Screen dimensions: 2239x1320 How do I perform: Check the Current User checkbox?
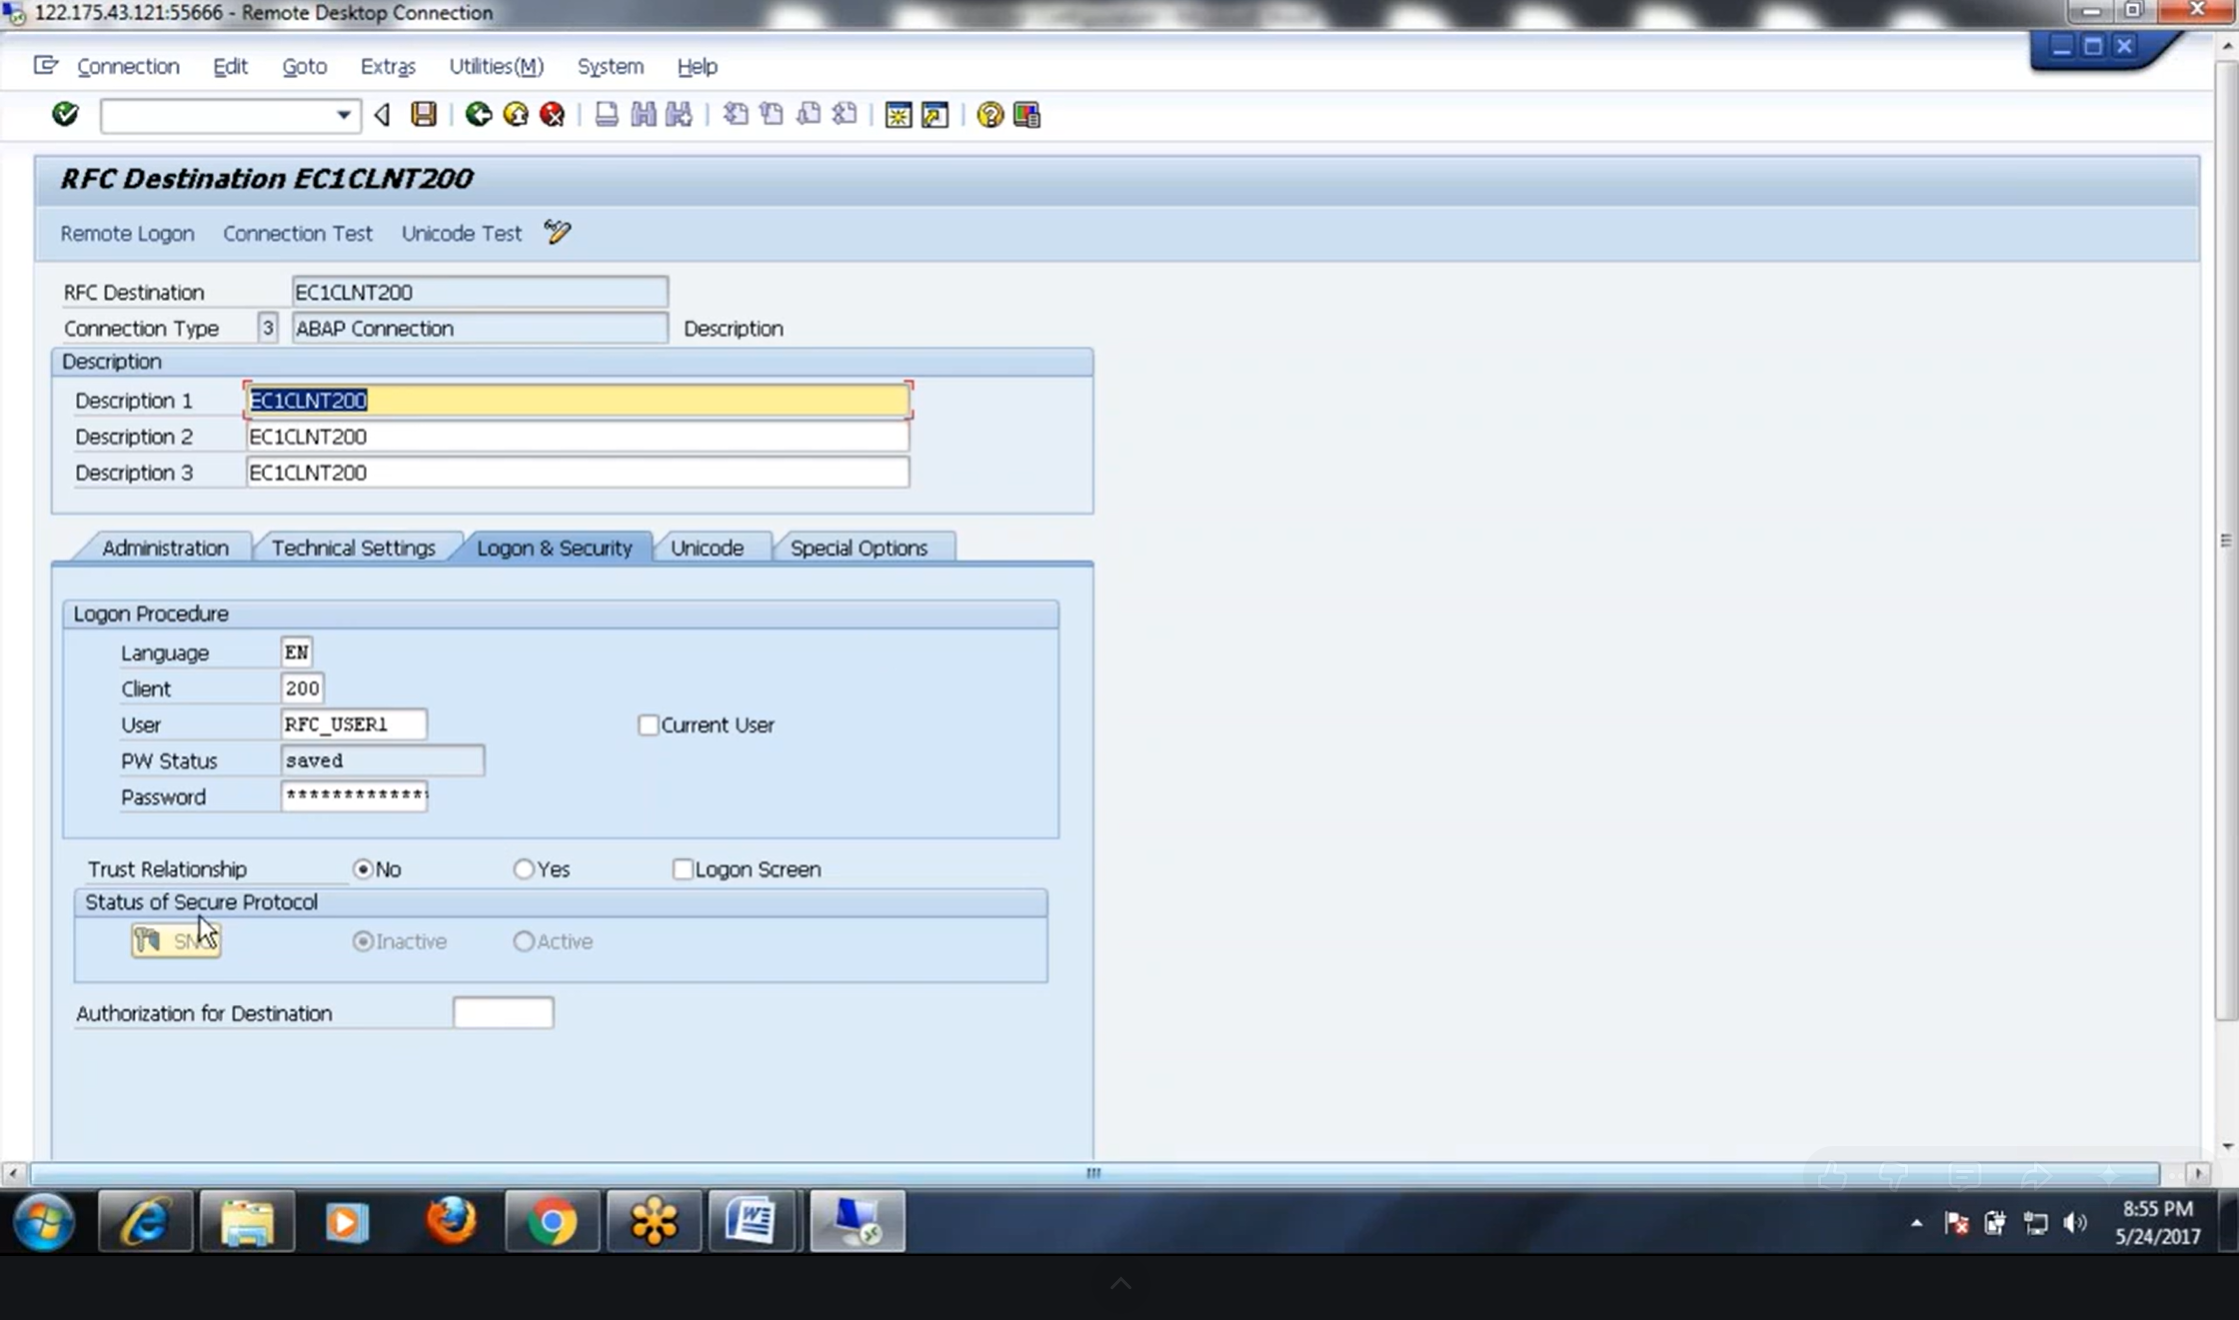coord(648,725)
